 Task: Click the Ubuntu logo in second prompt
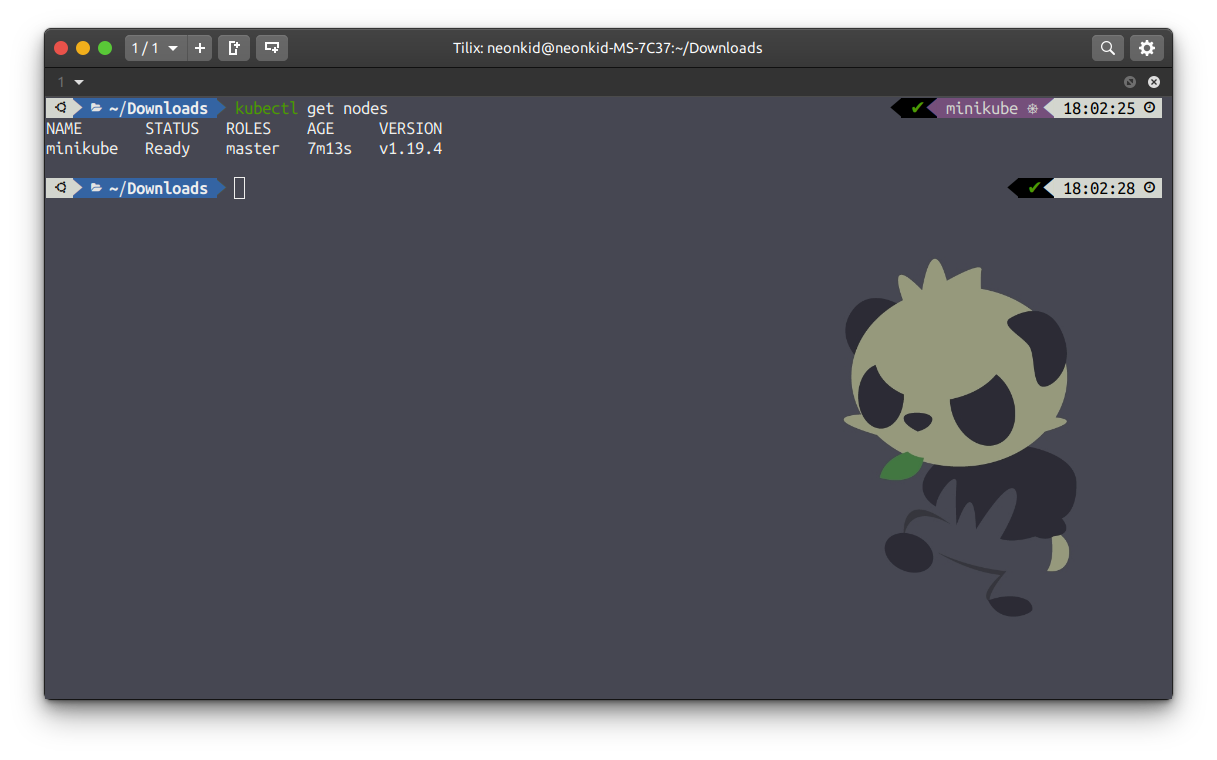pyautogui.click(x=61, y=188)
